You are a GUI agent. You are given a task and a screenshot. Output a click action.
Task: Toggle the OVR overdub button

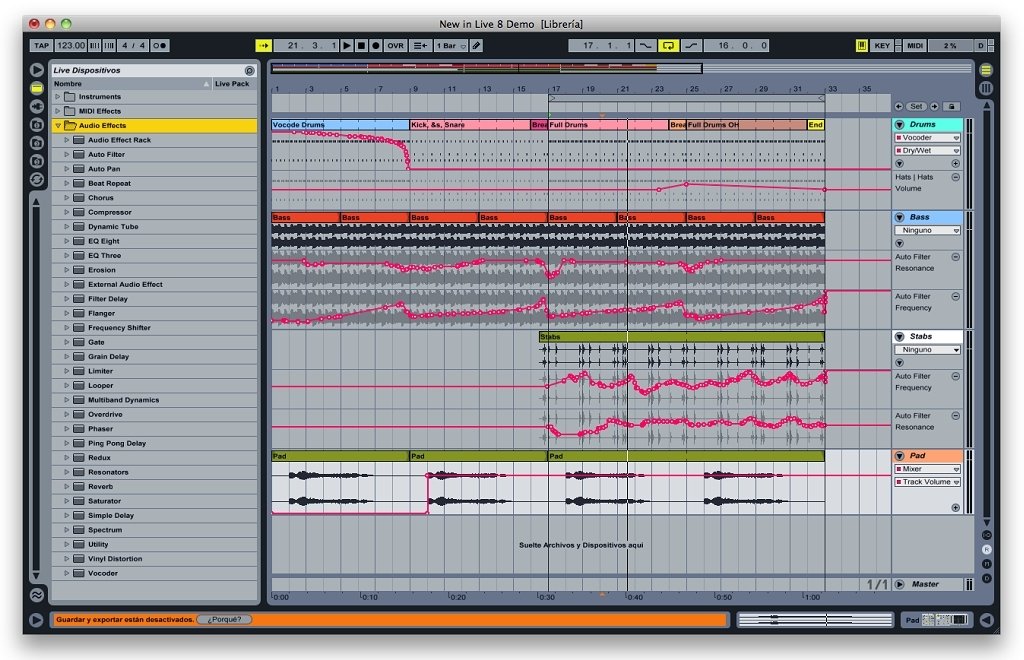395,46
